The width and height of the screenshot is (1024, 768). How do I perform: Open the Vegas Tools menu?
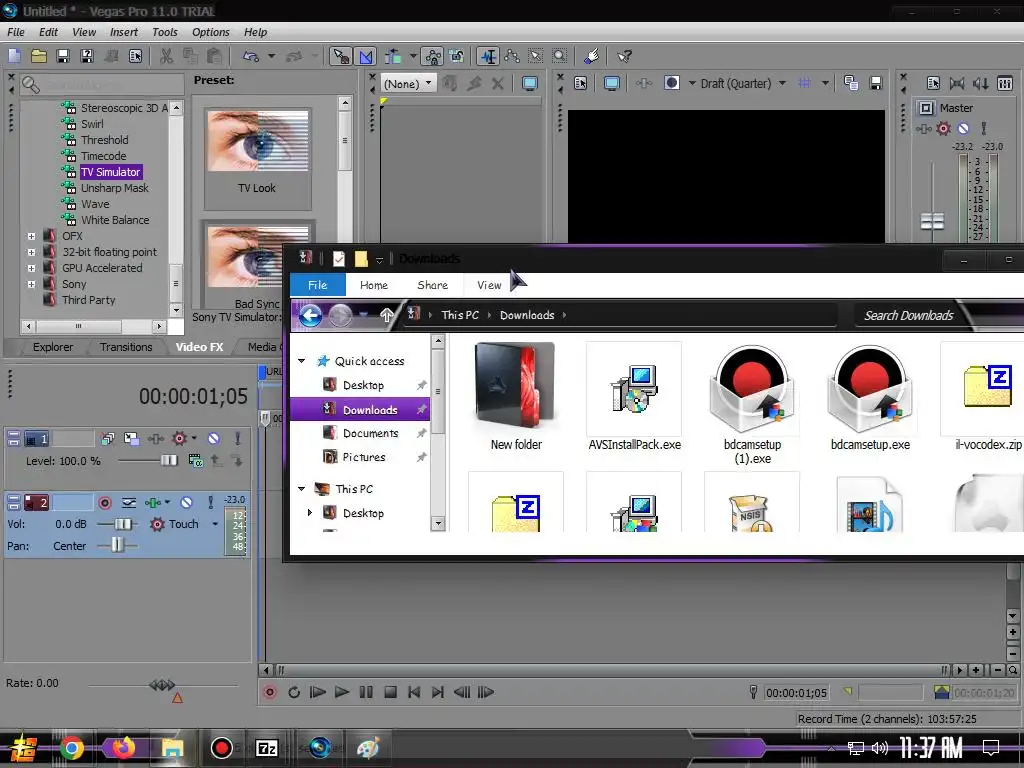tap(165, 32)
